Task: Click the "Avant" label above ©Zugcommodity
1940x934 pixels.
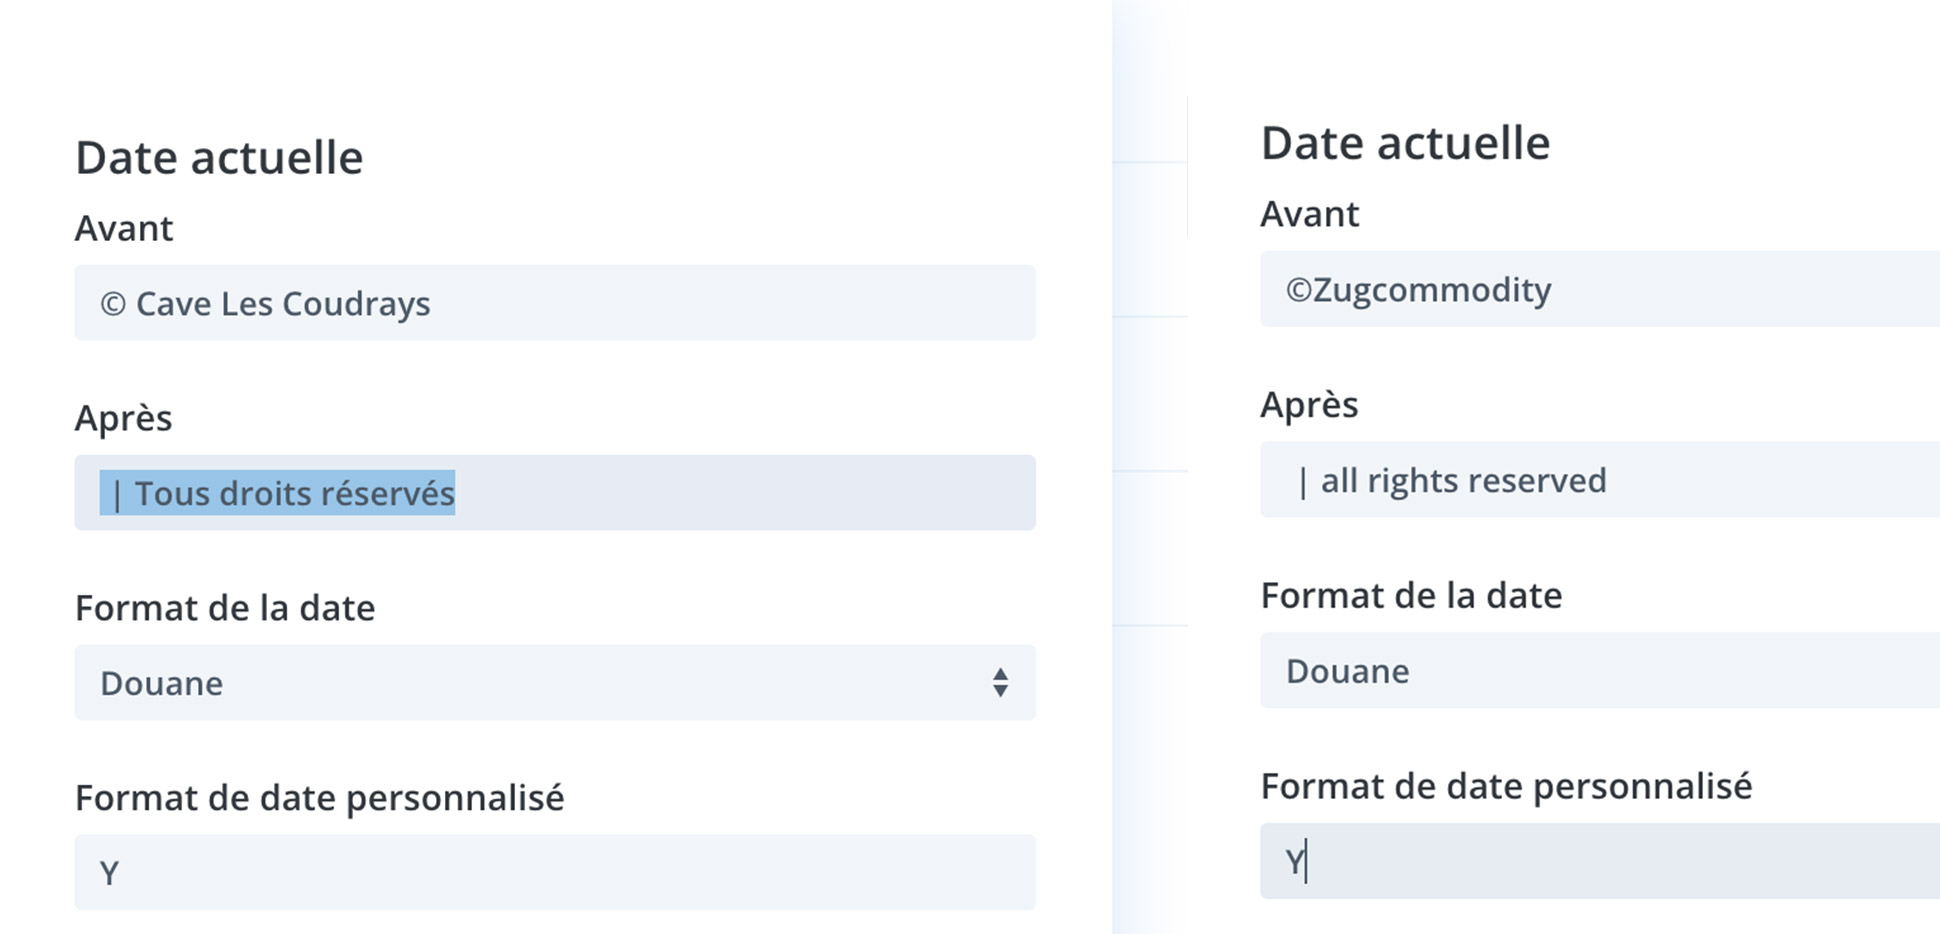Action: (x=1309, y=214)
